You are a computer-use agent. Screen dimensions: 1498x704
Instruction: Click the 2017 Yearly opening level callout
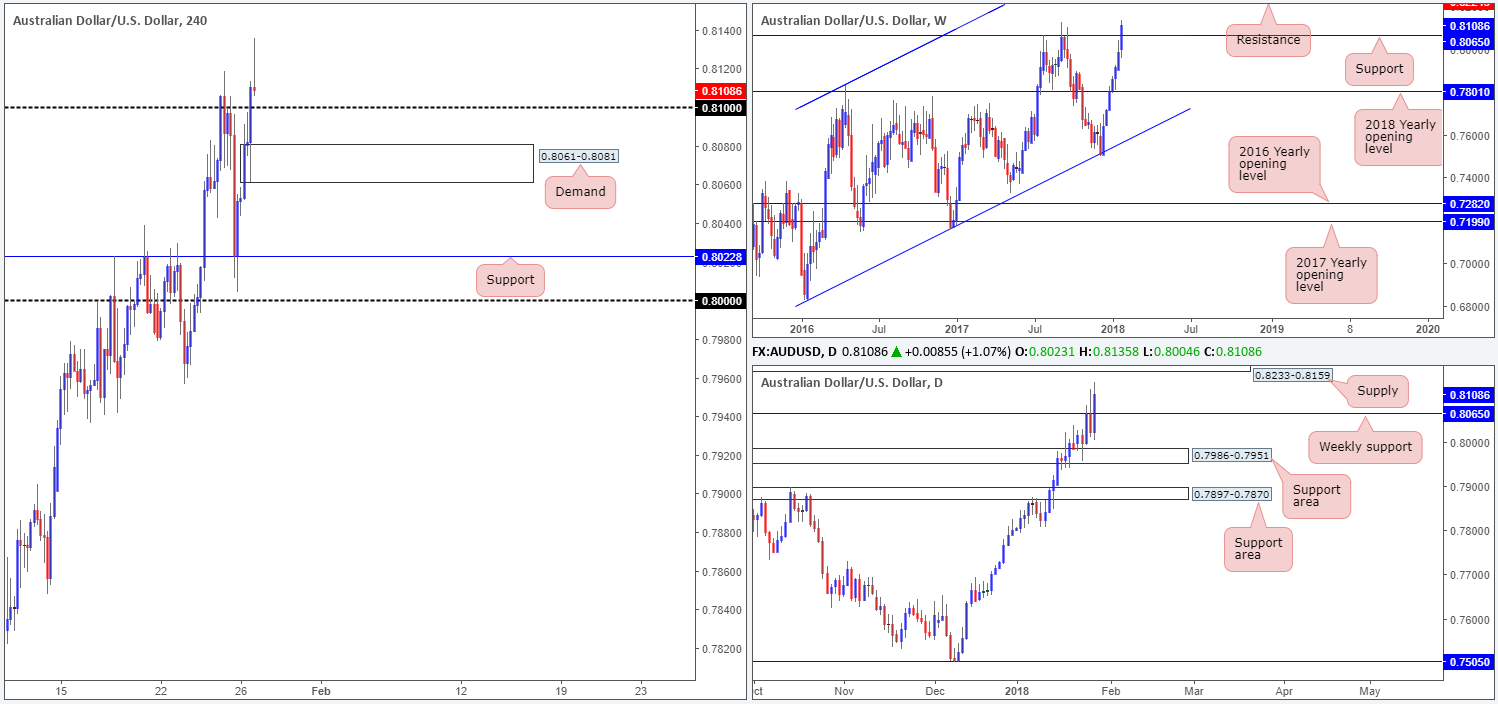pyautogui.click(x=1333, y=274)
